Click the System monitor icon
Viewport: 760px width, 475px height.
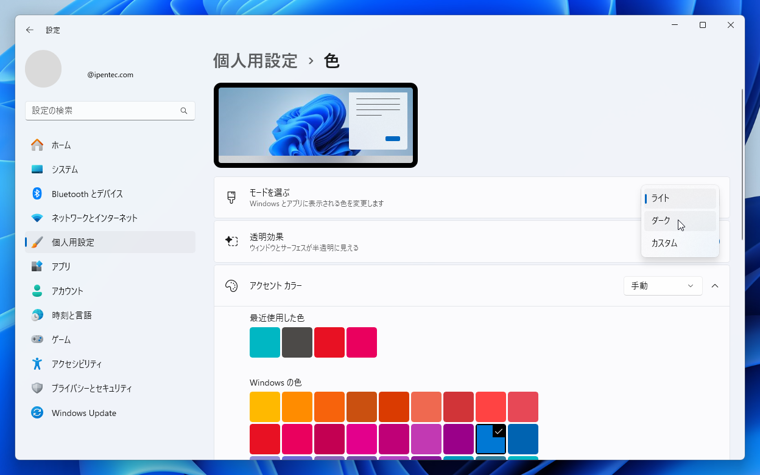[37, 169]
